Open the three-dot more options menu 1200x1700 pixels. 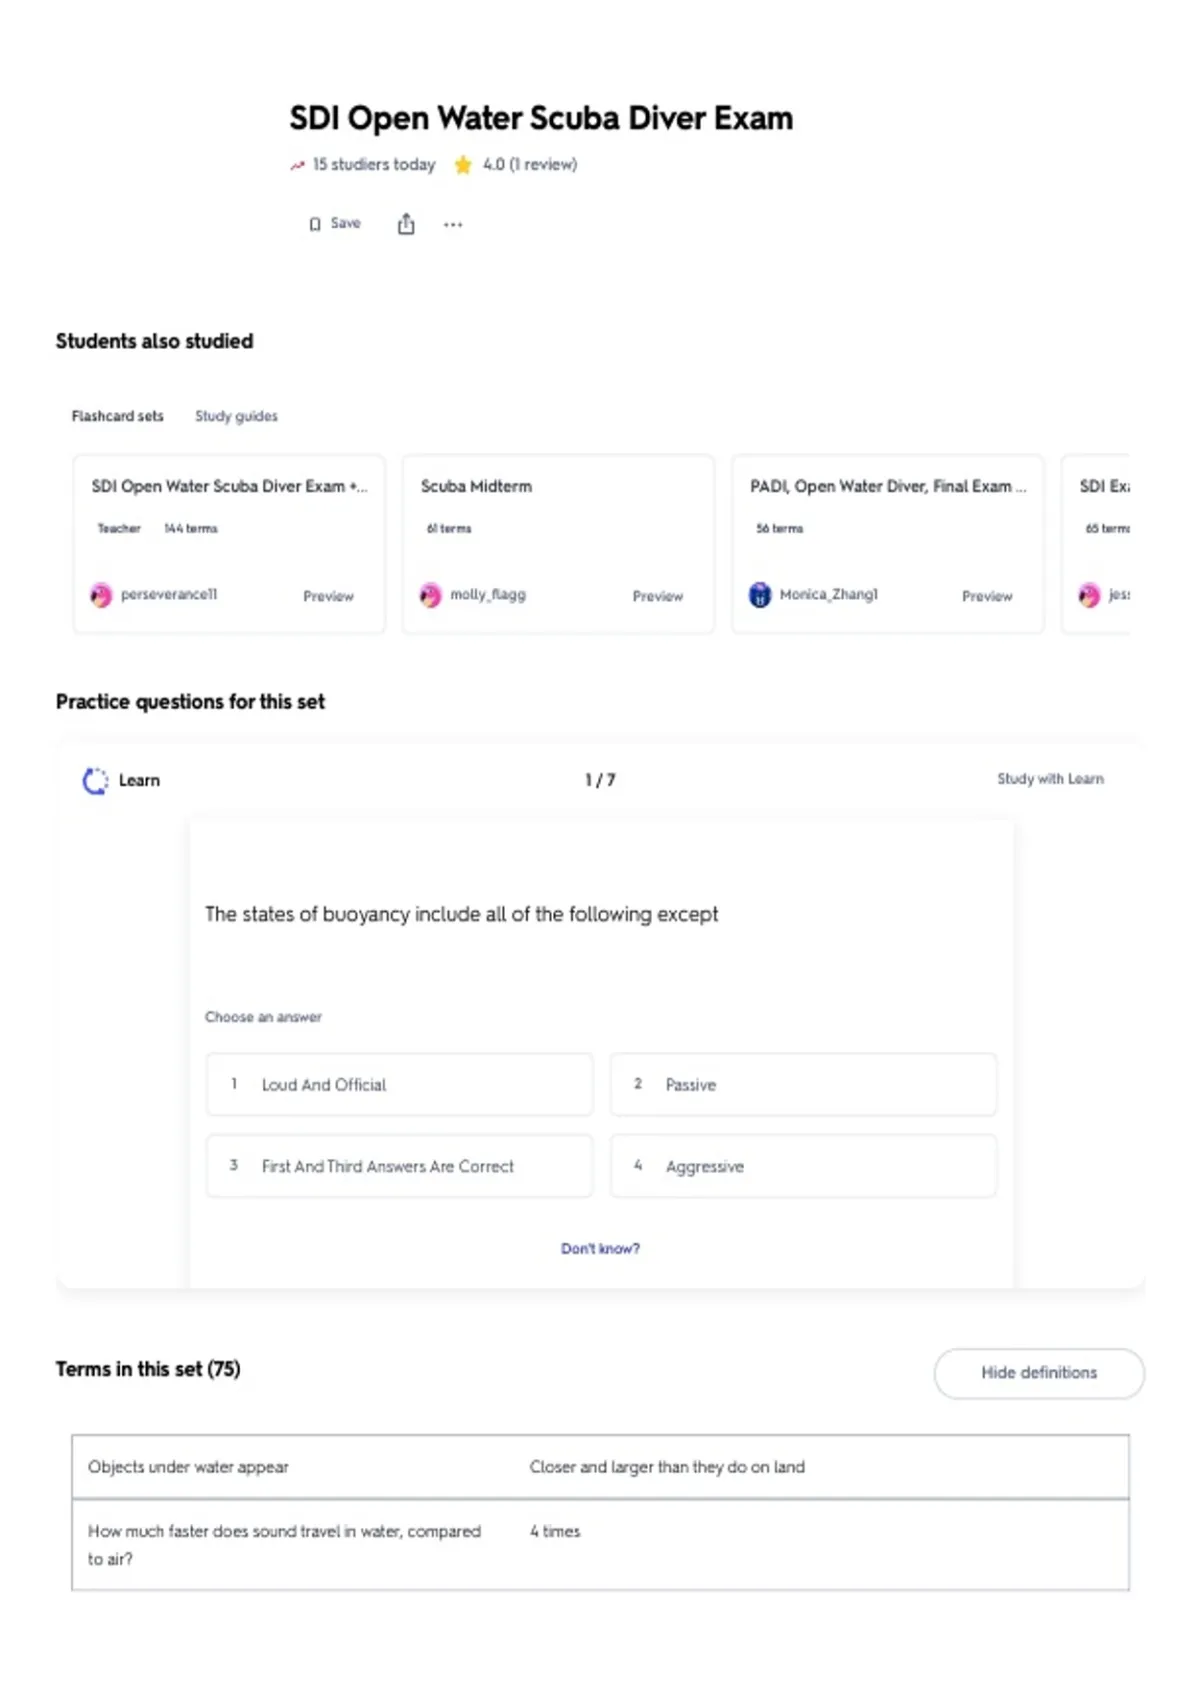pyautogui.click(x=453, y=225)
